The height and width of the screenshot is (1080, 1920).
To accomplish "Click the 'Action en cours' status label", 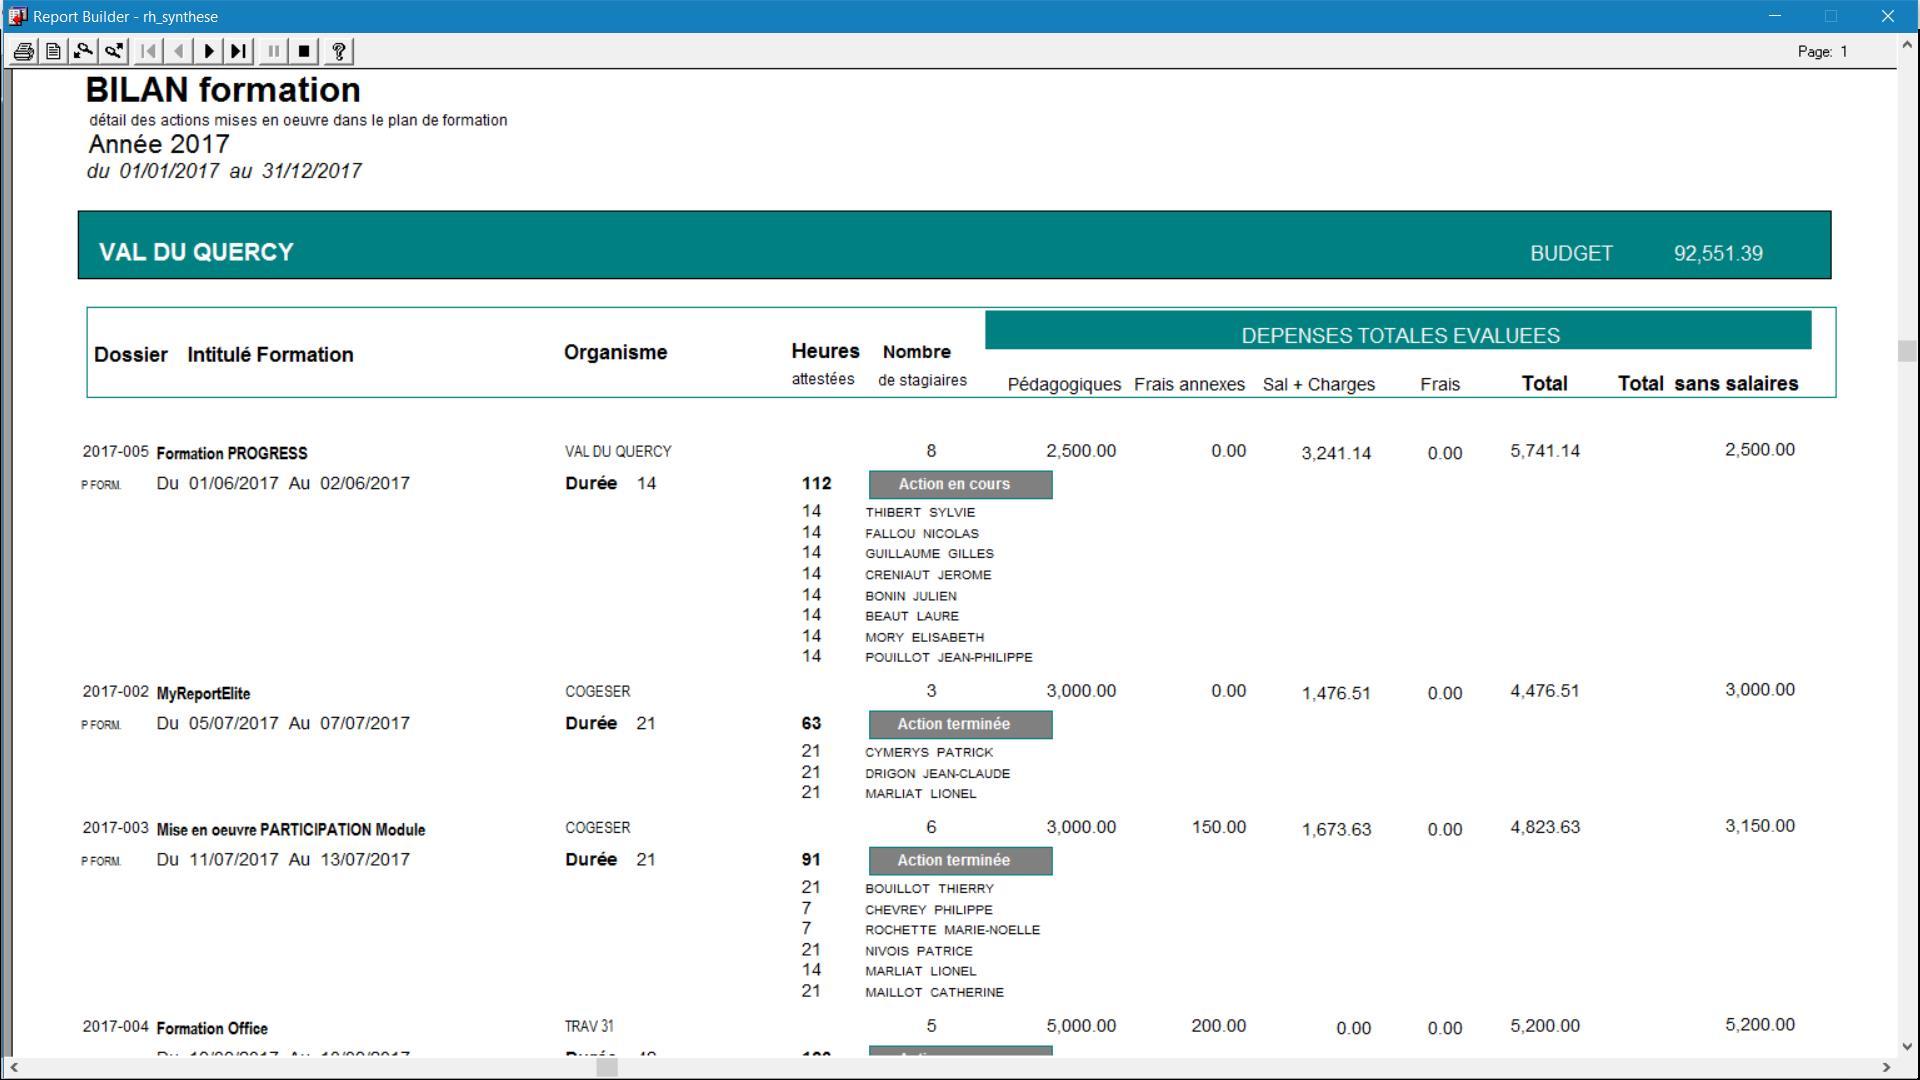I will (960, 484).
